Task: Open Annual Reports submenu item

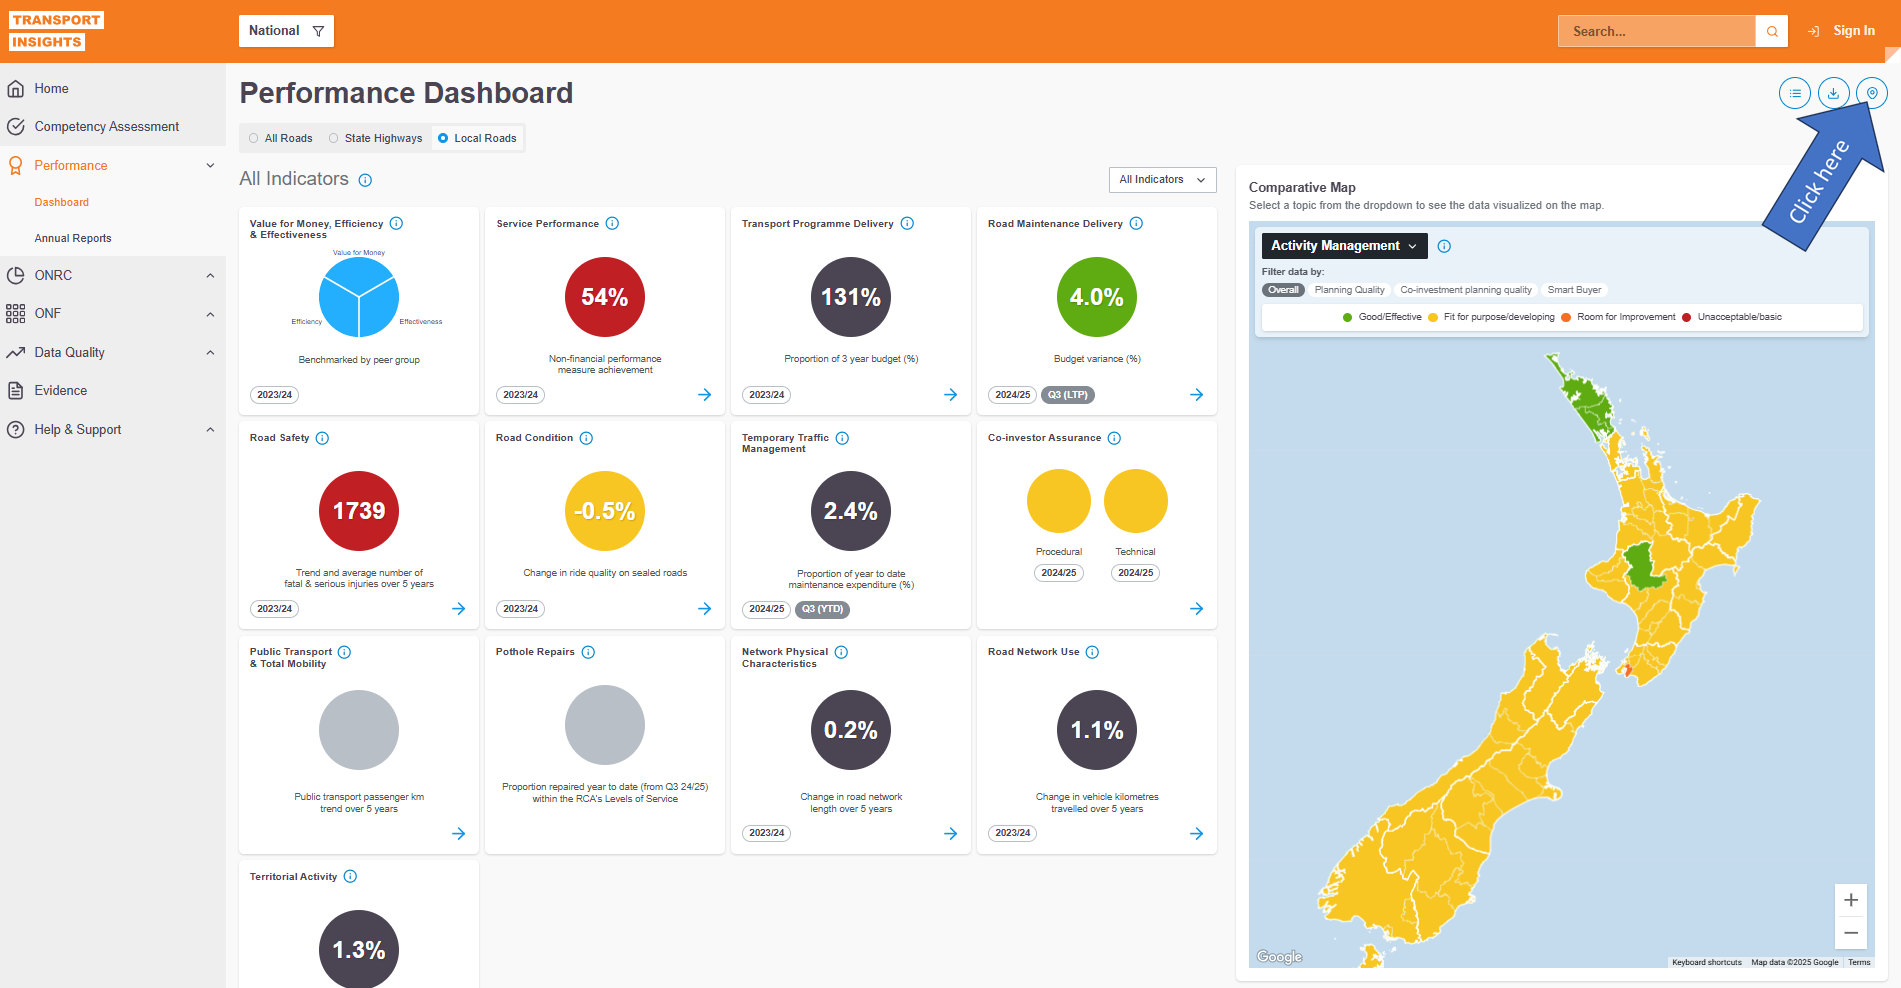Action: coord(73,238)
